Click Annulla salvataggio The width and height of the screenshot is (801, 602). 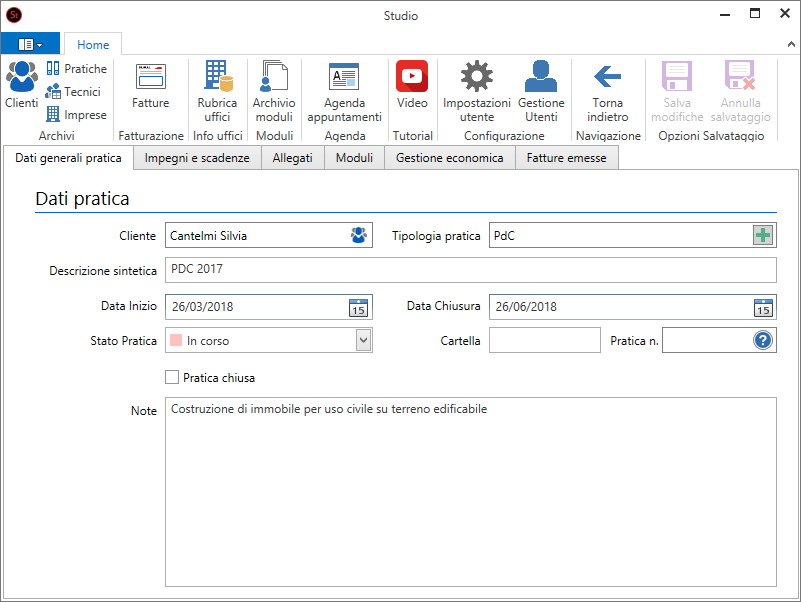[740, 91]
